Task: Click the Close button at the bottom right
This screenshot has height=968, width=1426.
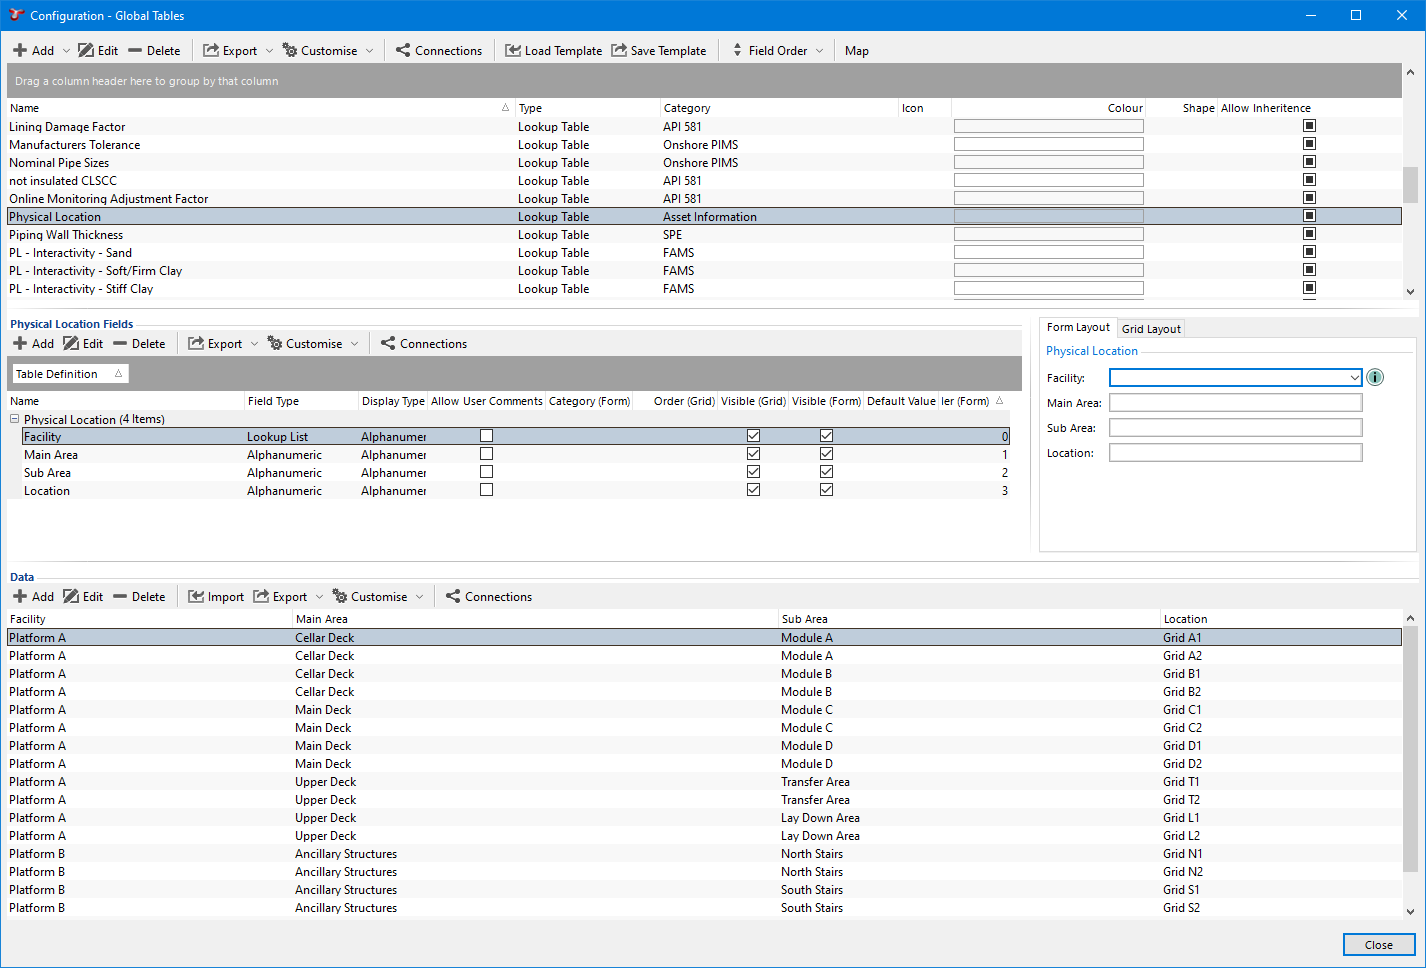Action: 1378,945
